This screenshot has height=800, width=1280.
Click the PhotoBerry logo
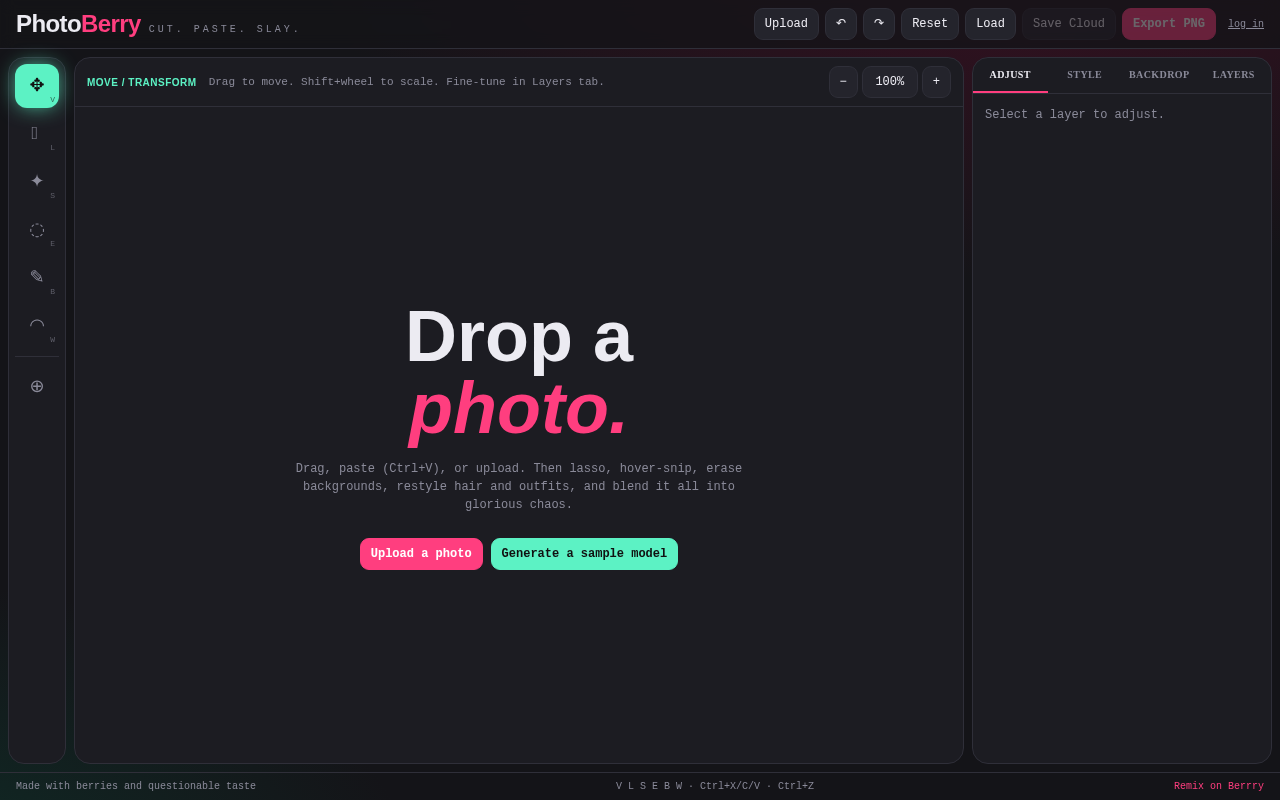78,24
